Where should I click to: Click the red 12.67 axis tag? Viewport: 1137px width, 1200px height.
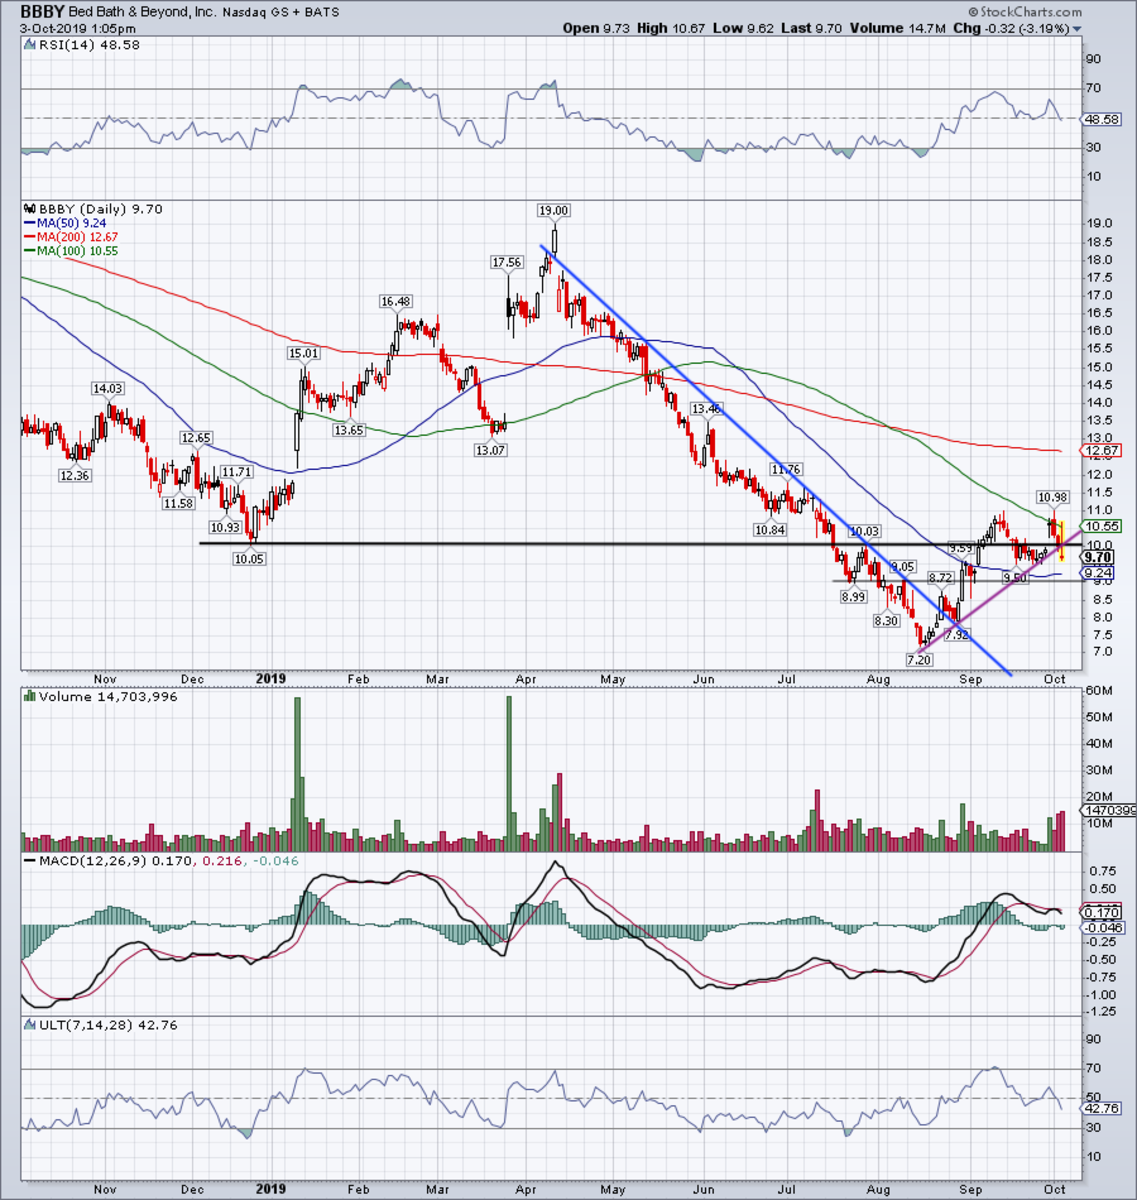1101,452
